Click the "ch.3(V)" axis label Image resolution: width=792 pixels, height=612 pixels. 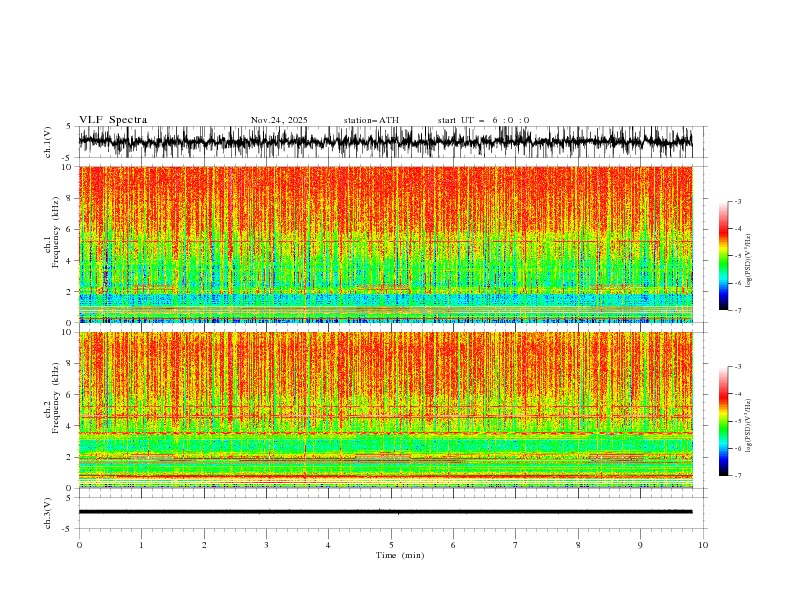48,513
